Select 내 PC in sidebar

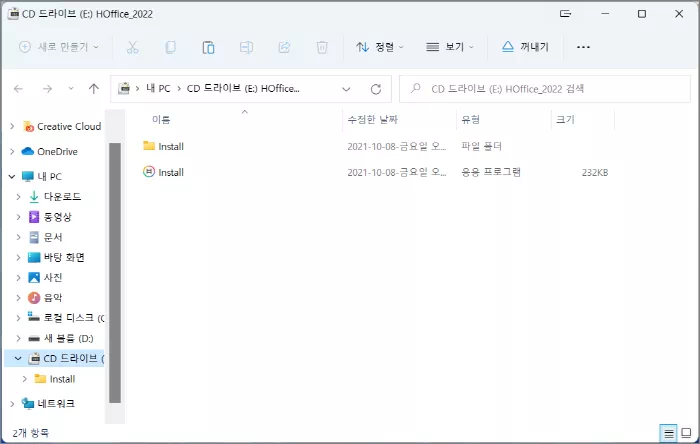49,177
